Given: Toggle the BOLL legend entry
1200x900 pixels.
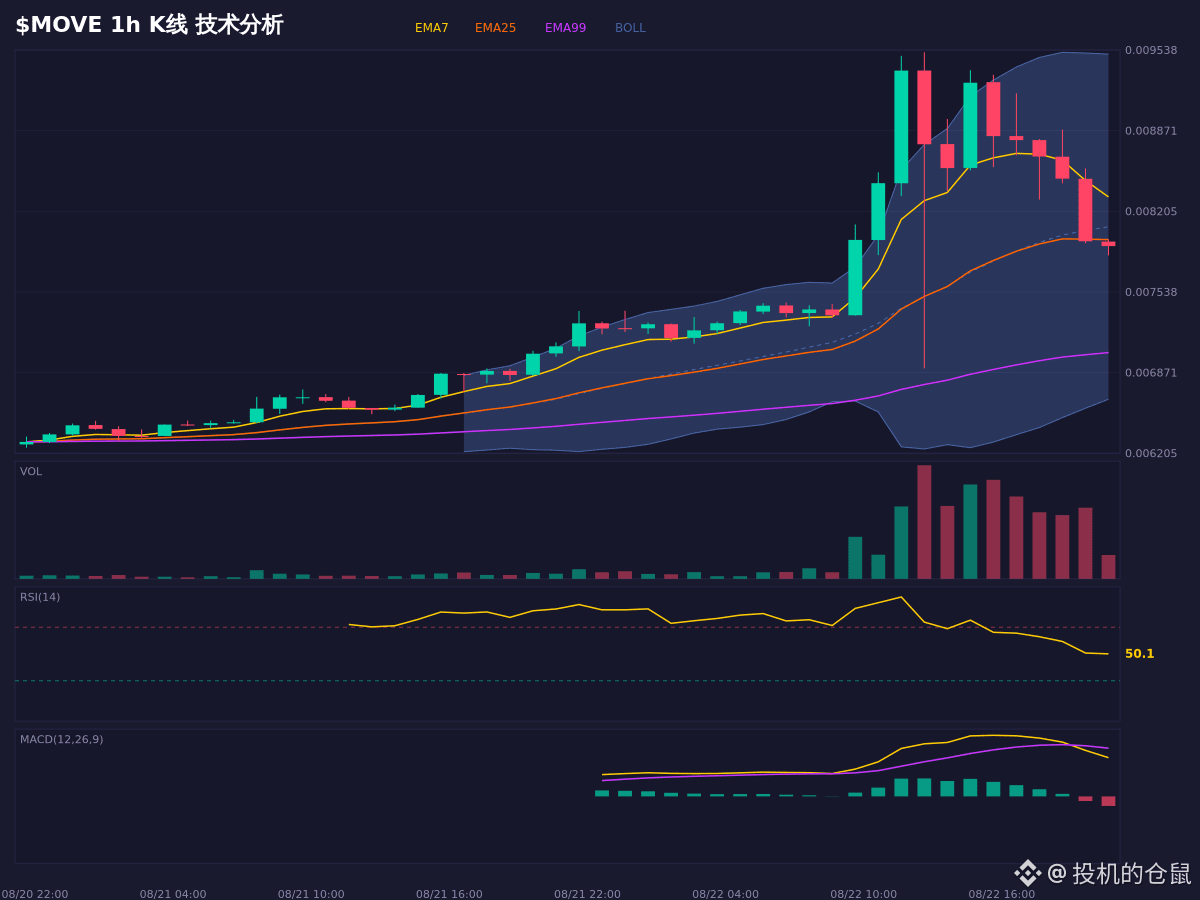Looking at the screenshot, I should coord(630,28).
